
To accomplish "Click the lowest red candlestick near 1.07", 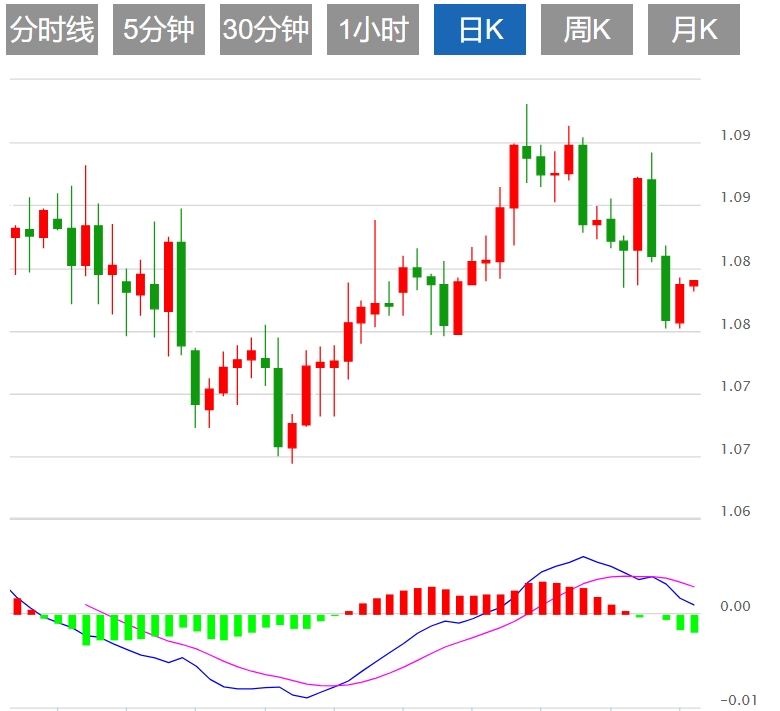I will [292, 435].
